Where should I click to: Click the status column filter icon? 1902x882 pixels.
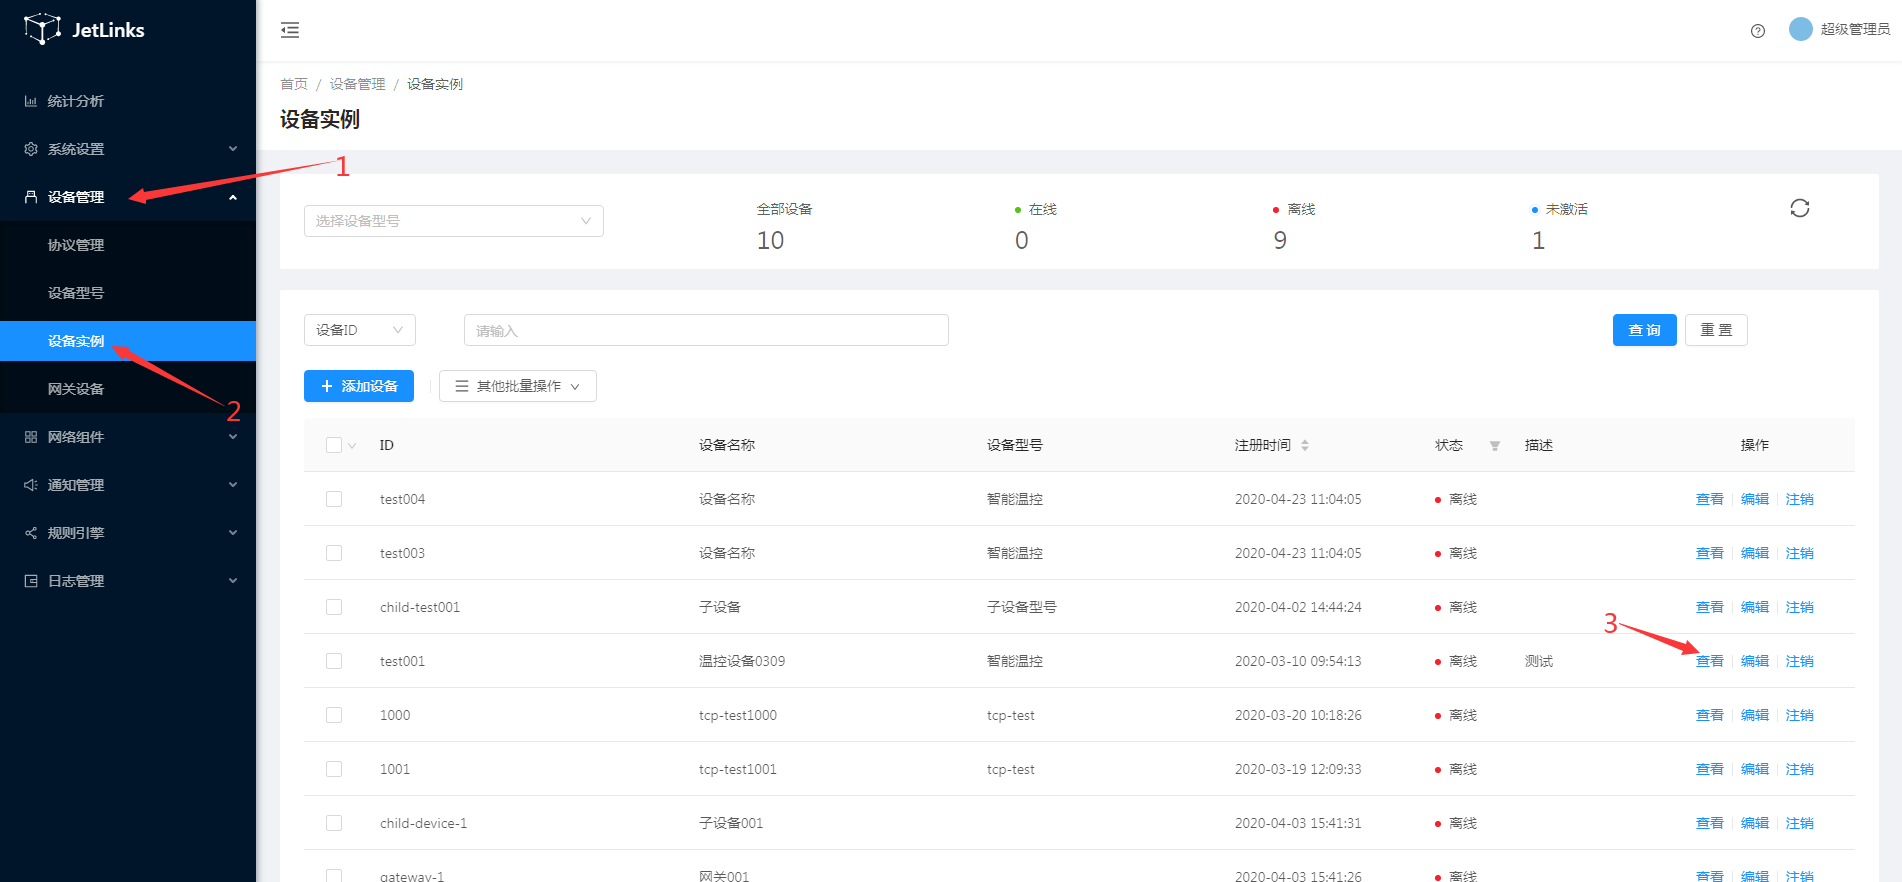pyautogui.click(x=1494, y=446)
